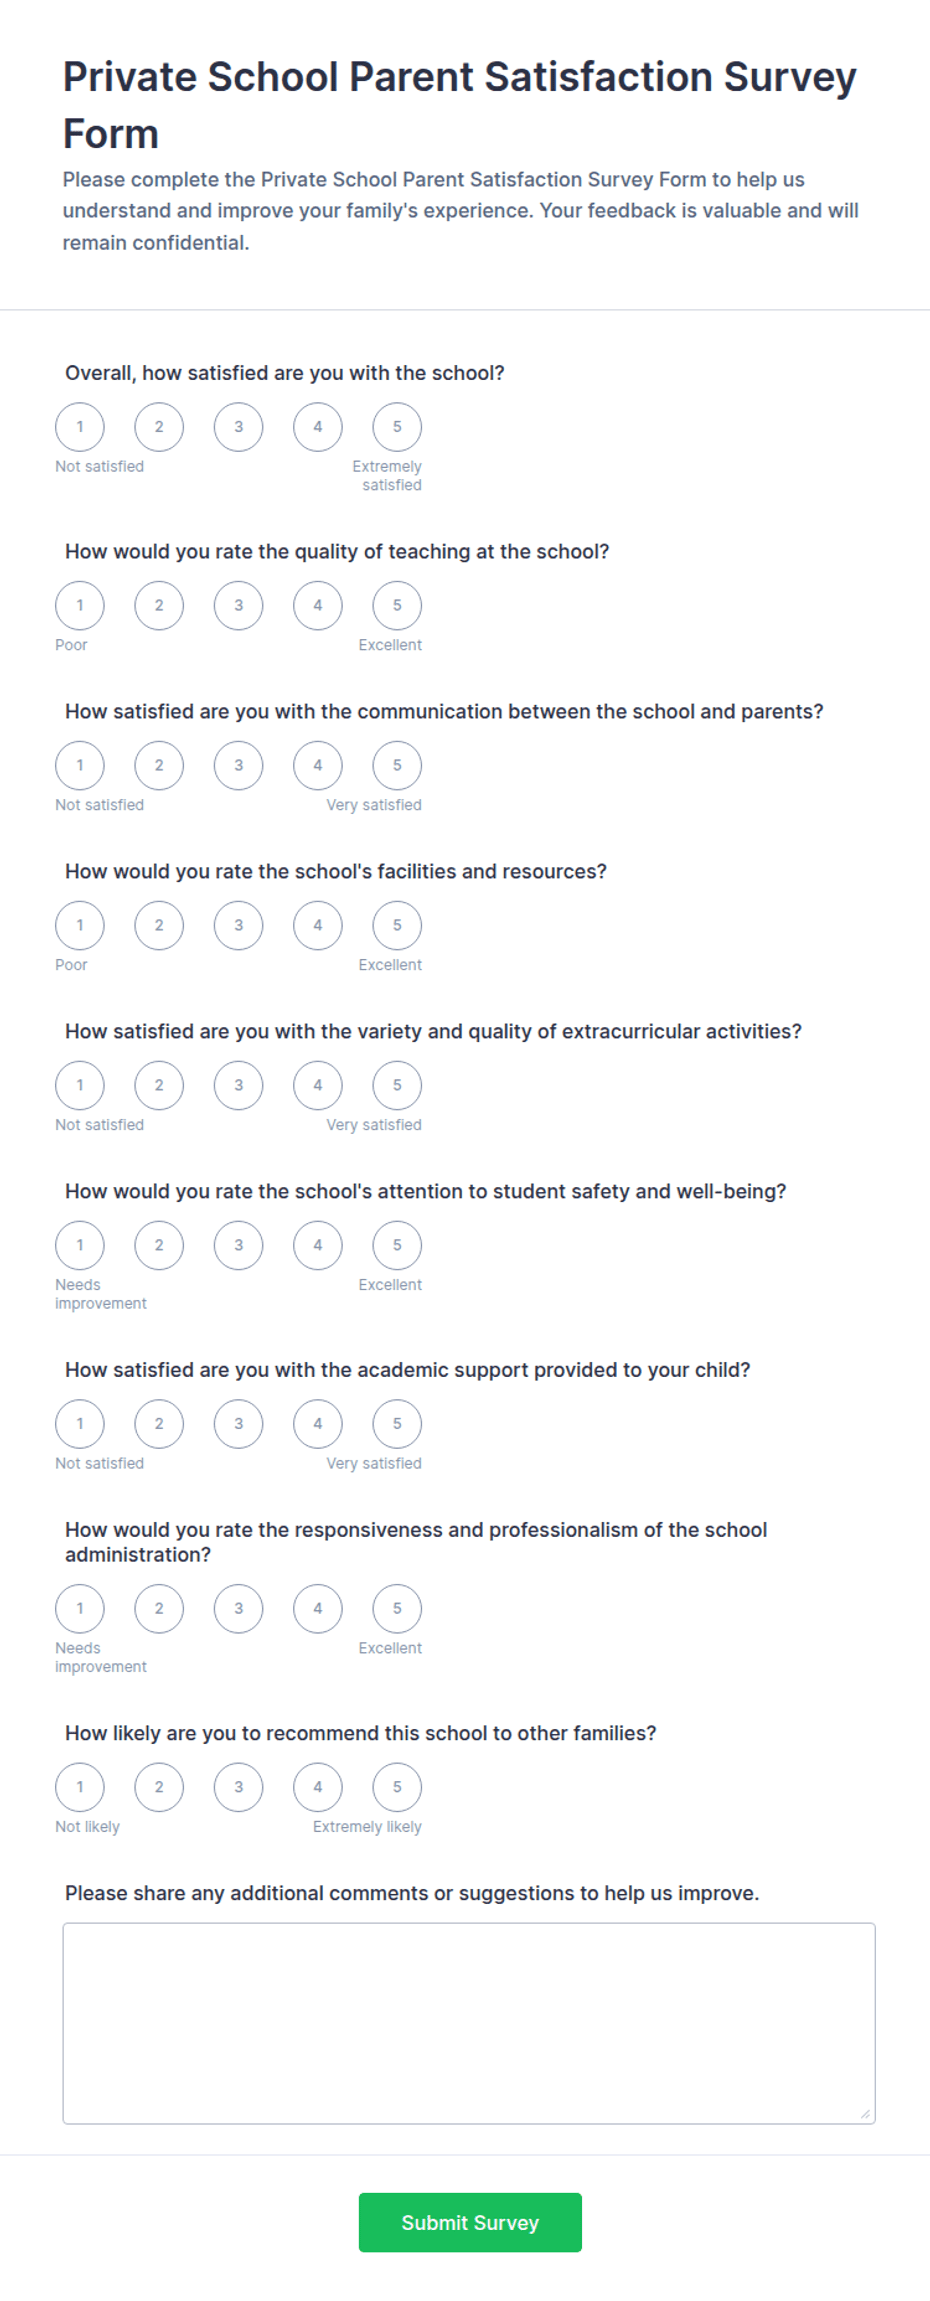Screen dimensions: 930x2301
Task: Rate overall school satisfaction as 5
Action: [397, 427]
